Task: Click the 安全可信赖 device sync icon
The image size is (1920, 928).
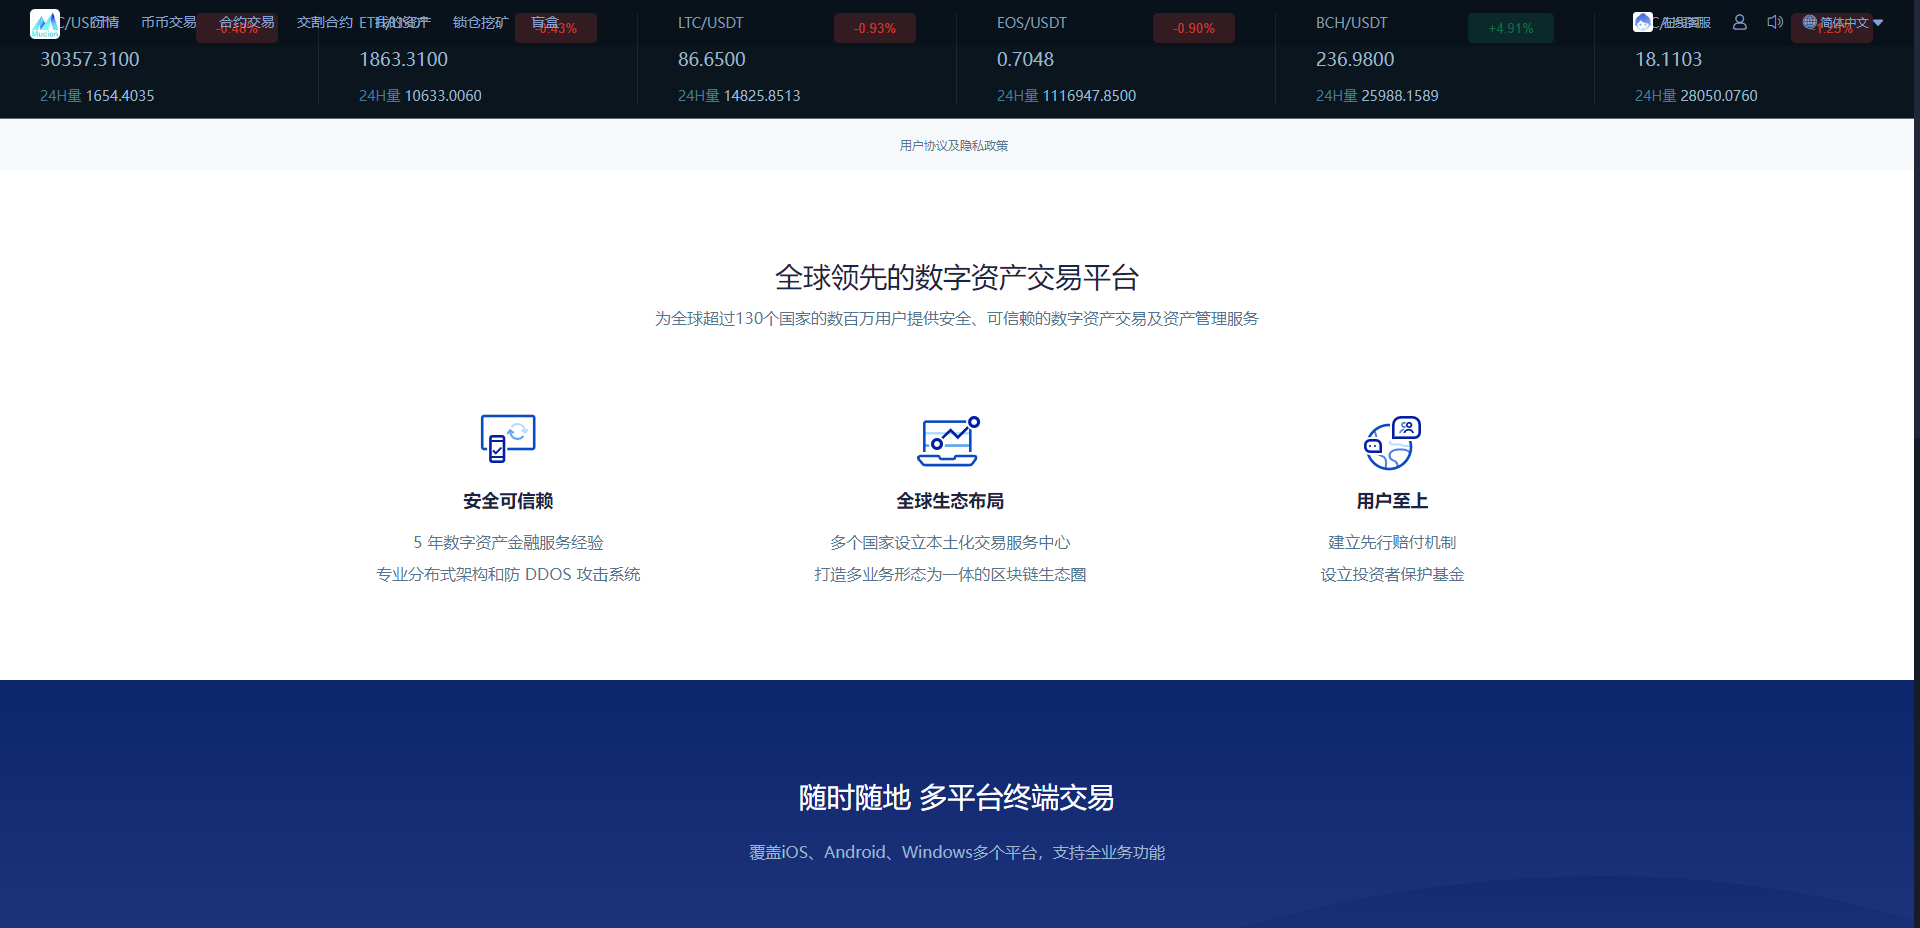Action: click(508, 438)
